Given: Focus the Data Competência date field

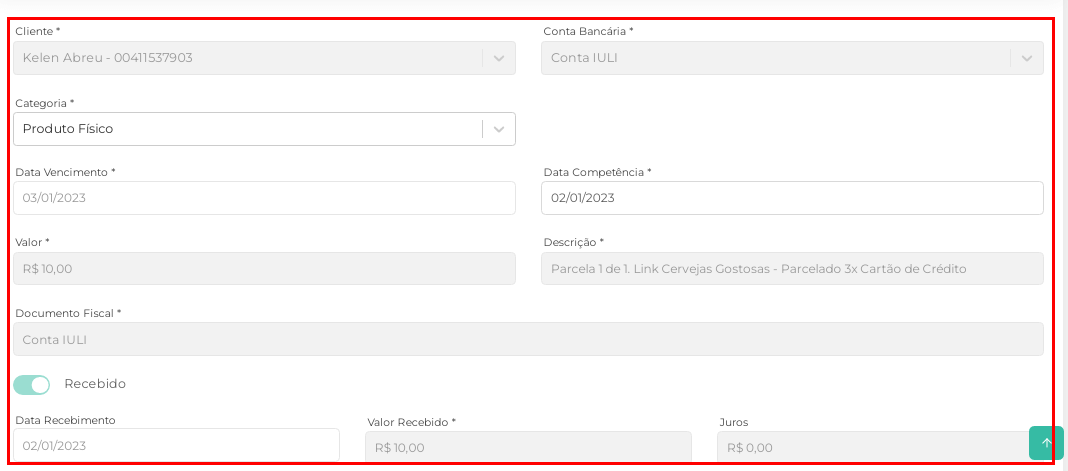Looking at the screenshot, I should click(792, 198).
